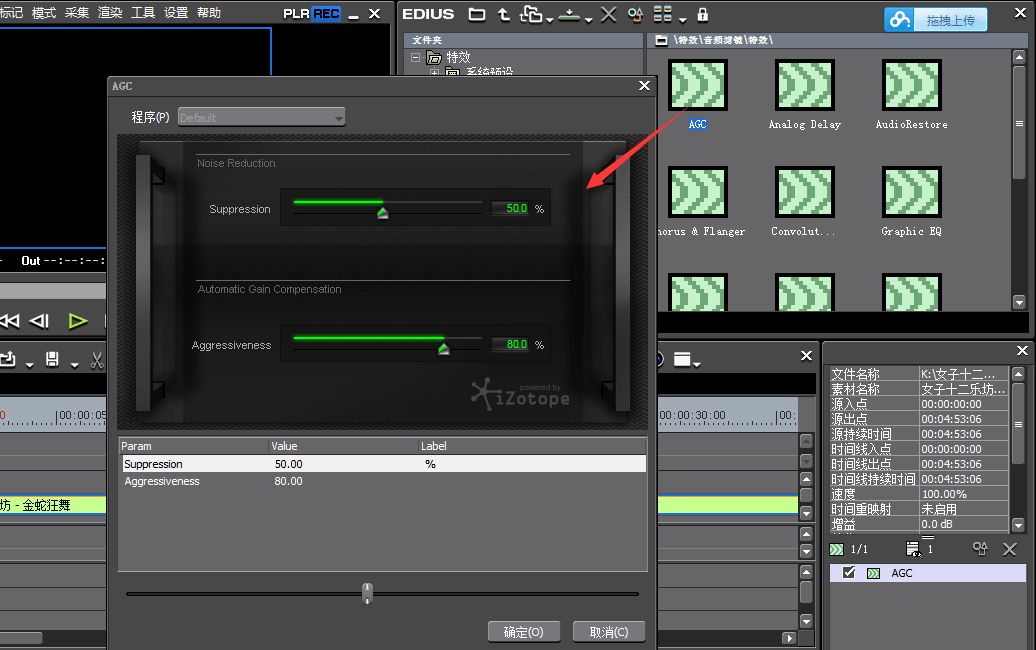Select the AGC effect thumbnail

[698, 85]
